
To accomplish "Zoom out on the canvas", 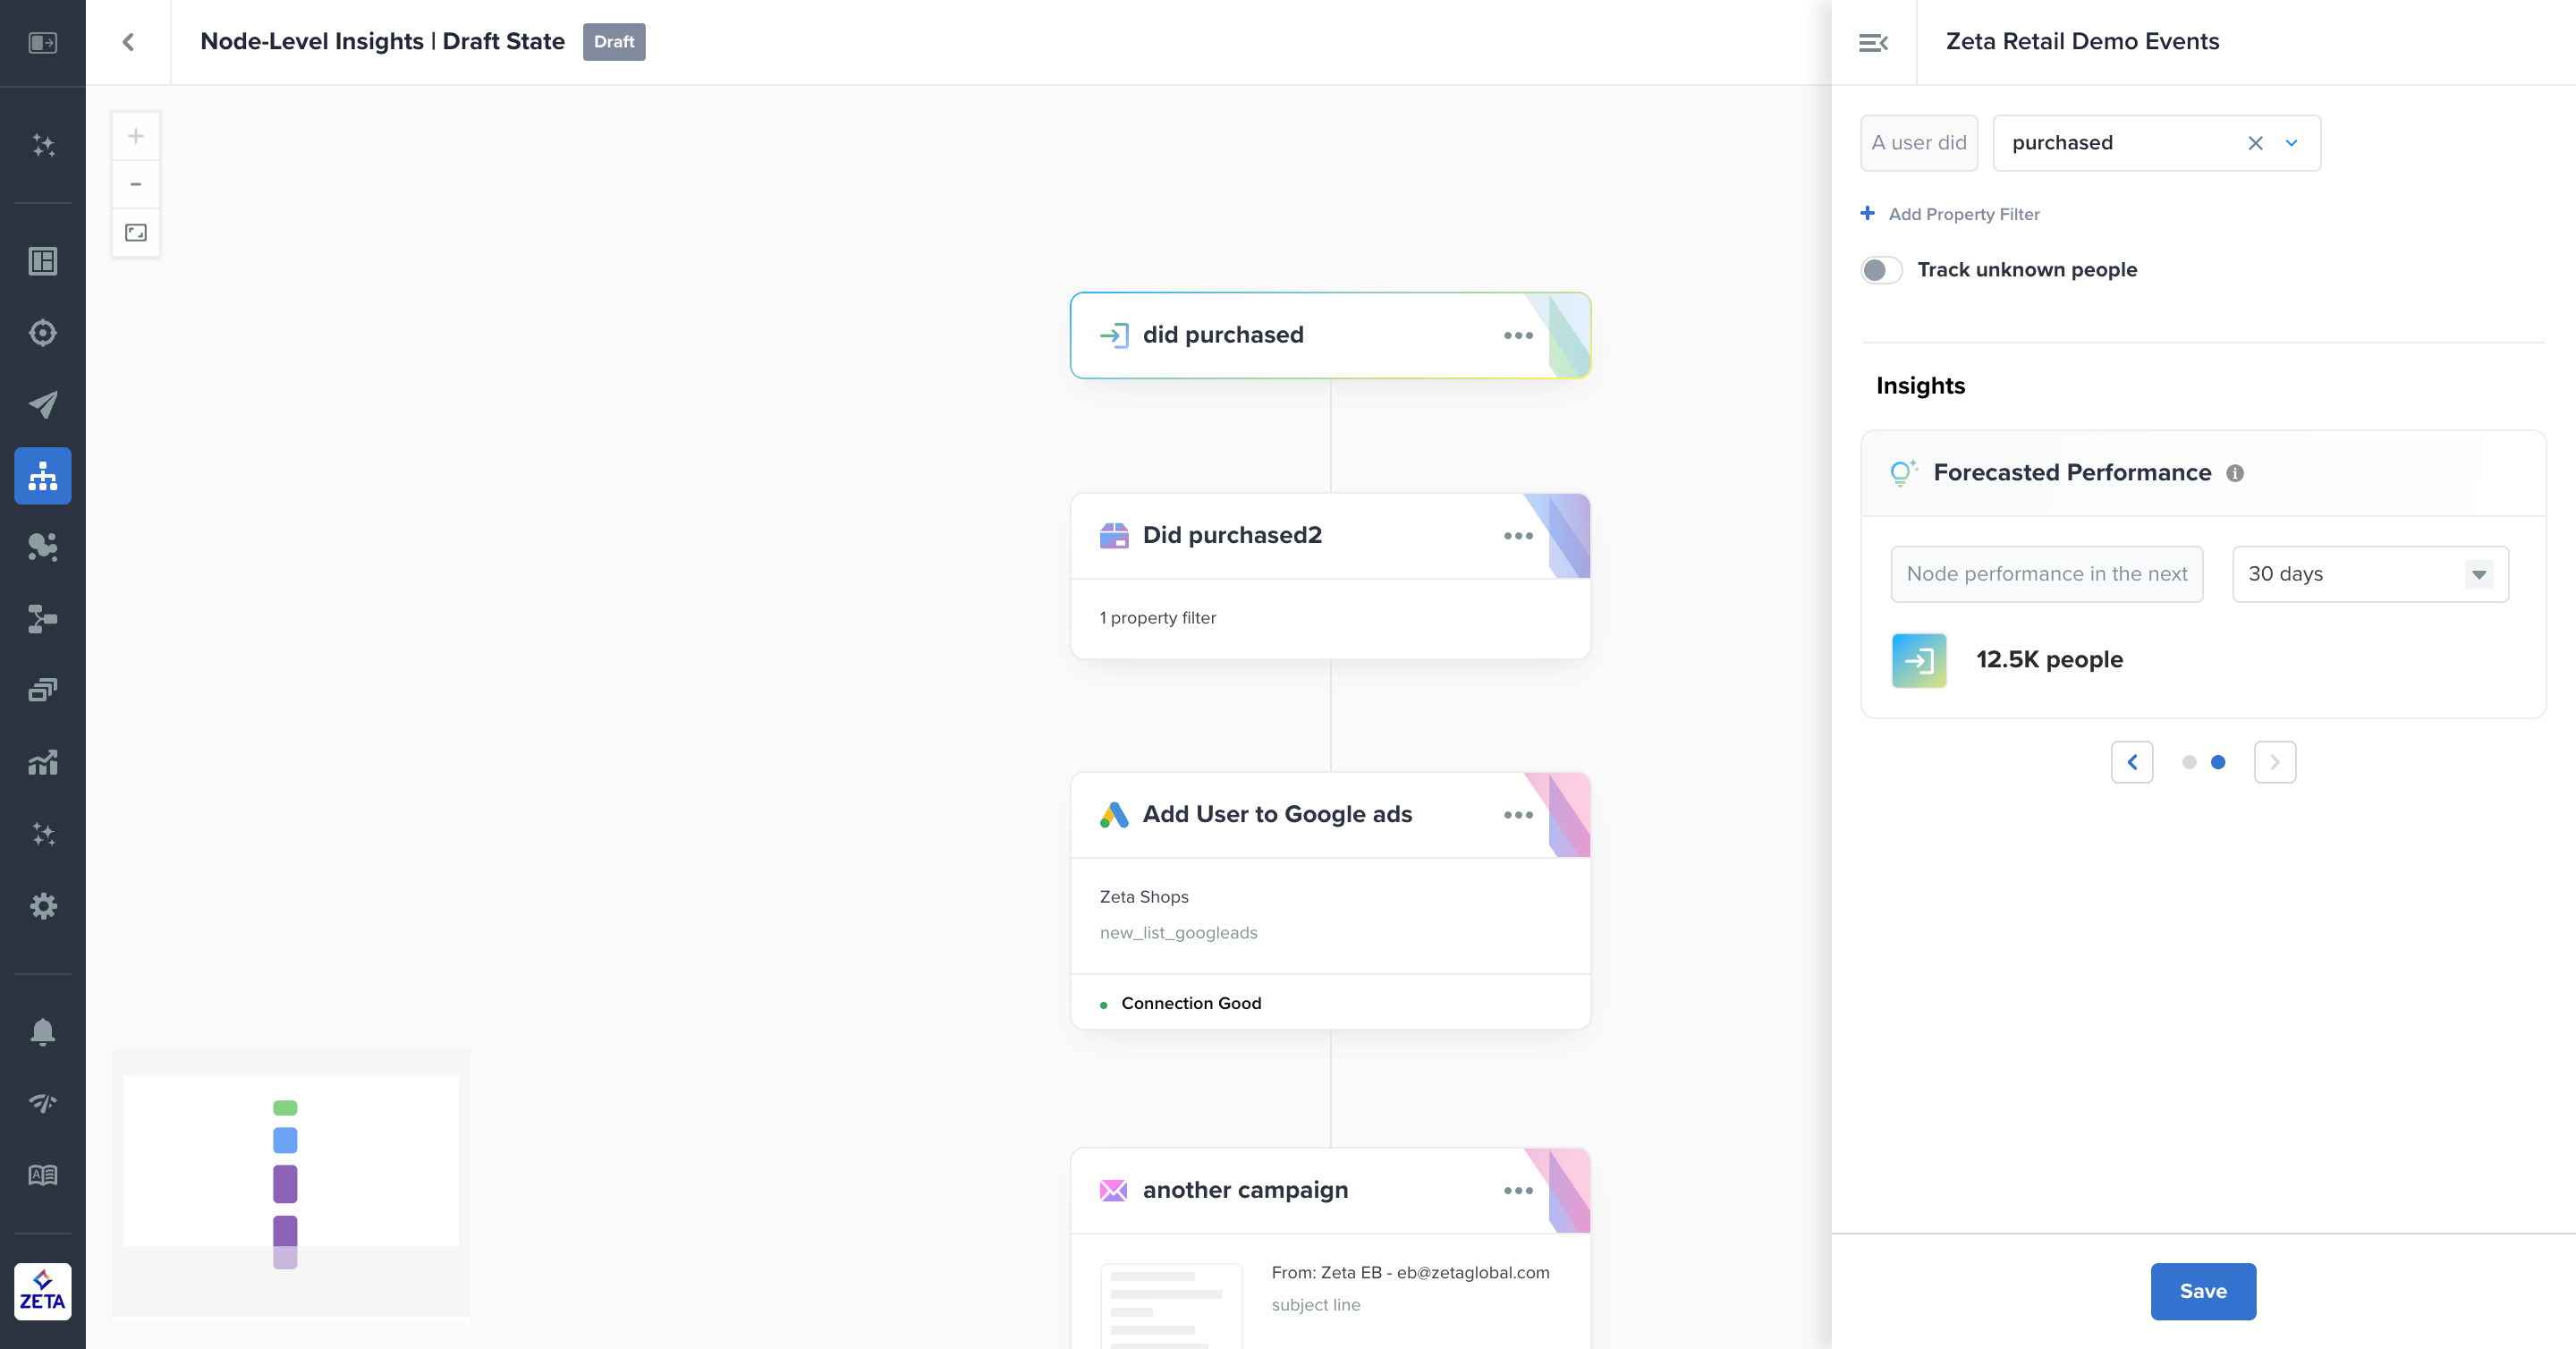I will pyautogui.click(x=136, y=184).
